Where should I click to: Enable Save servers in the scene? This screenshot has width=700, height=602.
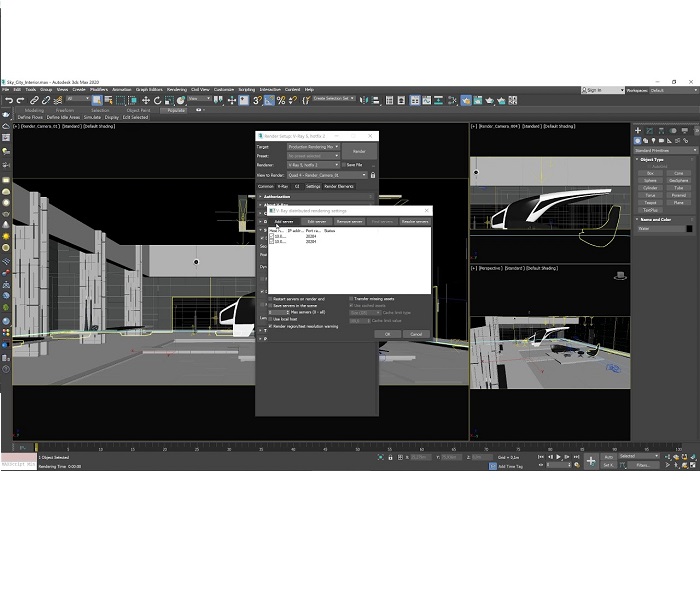(x=270, y=305)
